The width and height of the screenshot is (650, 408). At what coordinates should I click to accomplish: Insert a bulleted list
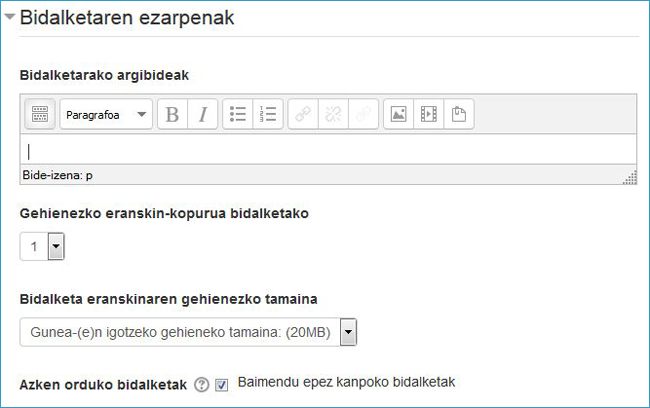[x=238, y=115]
